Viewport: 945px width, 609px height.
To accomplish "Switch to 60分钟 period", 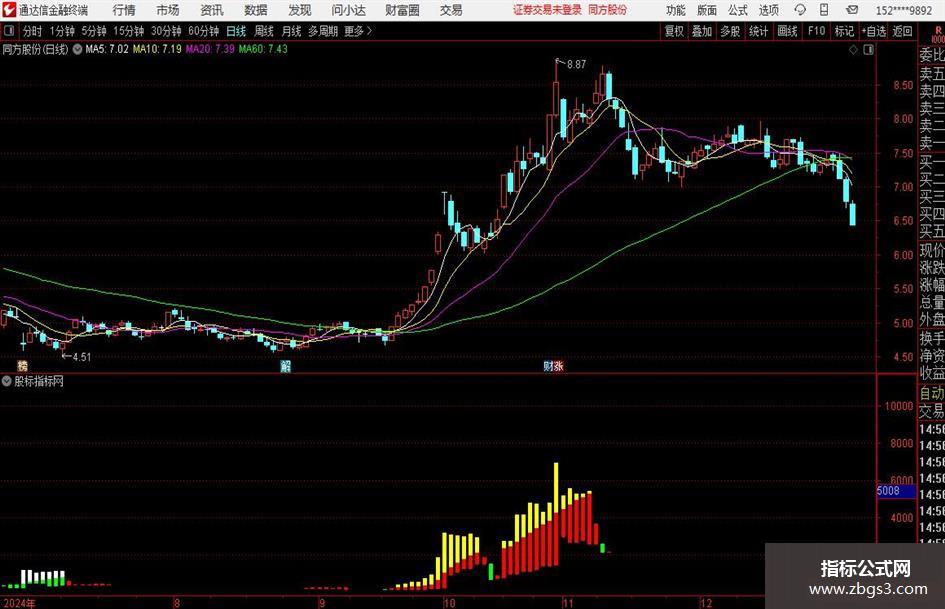I will (x=203, y=31).
